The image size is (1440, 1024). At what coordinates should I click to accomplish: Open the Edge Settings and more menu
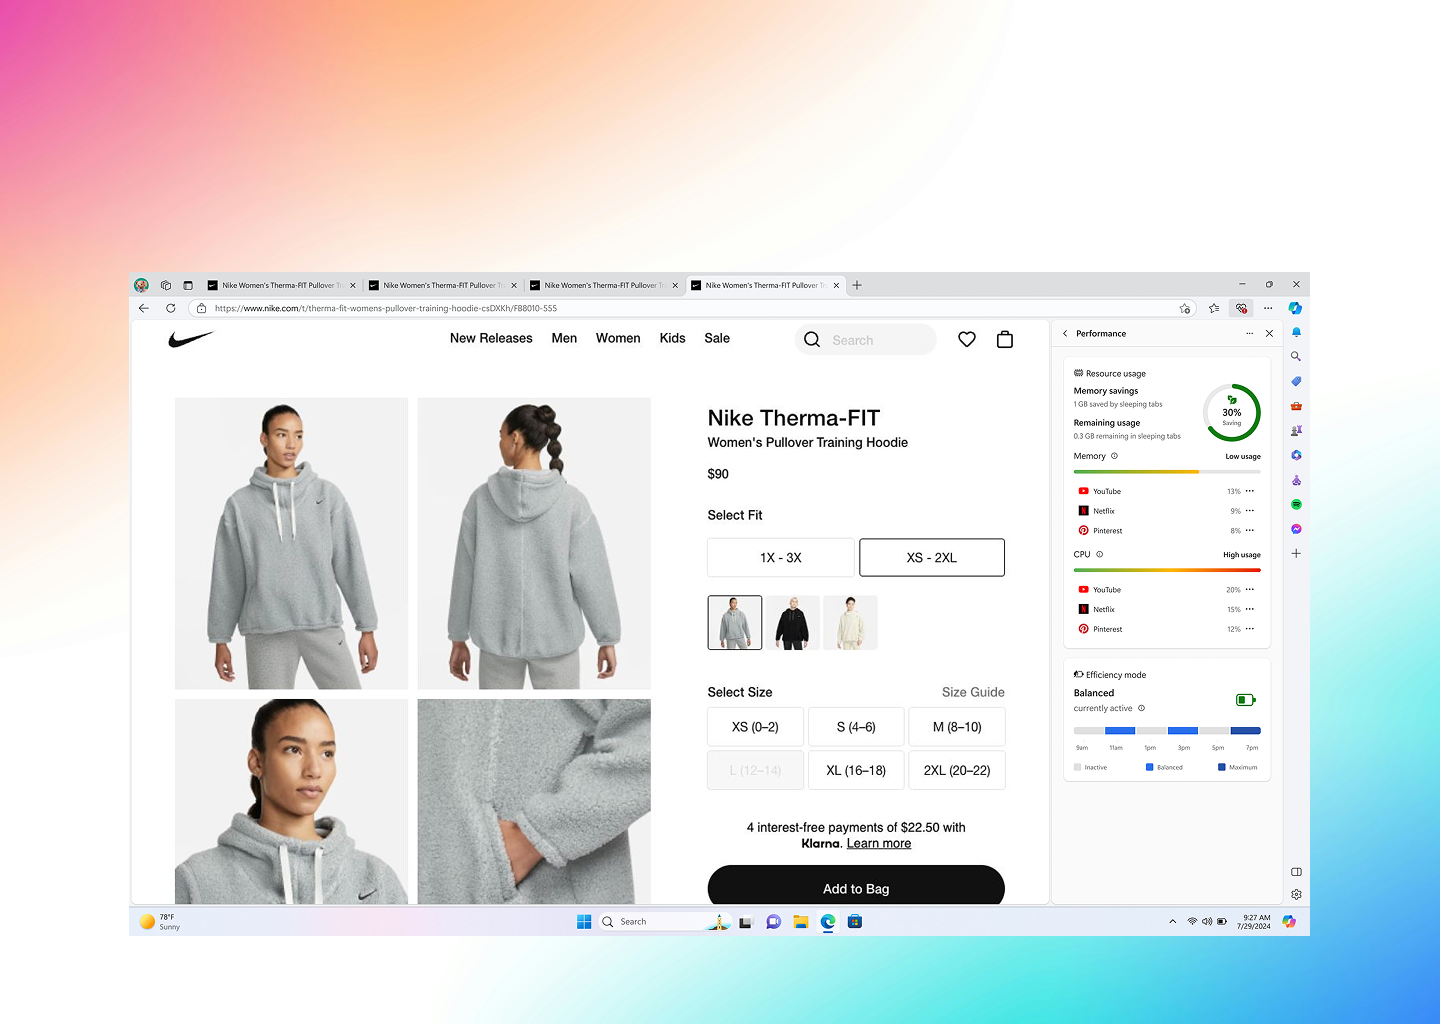point(1268,308)
